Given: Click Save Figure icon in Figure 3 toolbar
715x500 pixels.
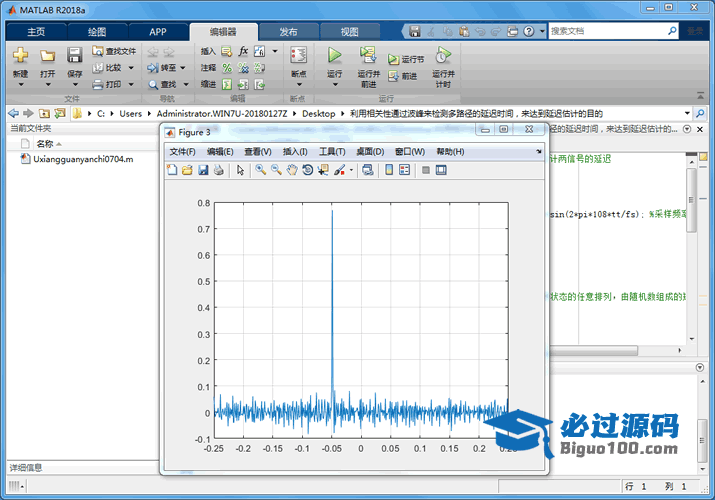Looking at the screenshot, I should tap(203, 170).
